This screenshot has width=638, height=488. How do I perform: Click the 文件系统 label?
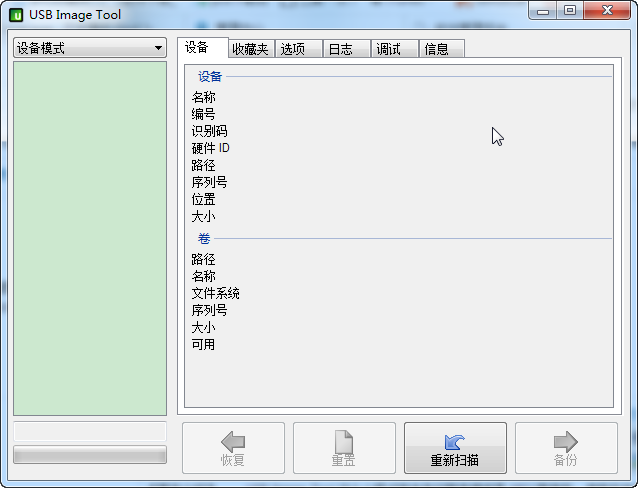click(x=215, y=293)
